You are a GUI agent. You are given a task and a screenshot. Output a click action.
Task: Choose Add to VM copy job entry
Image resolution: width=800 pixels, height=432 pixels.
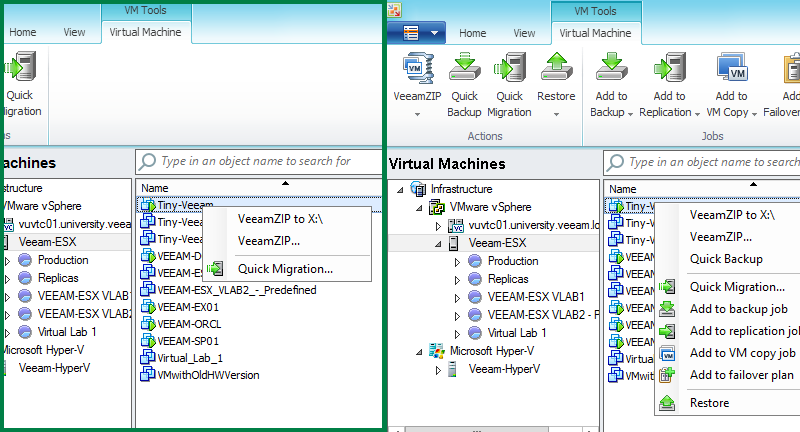742,353
